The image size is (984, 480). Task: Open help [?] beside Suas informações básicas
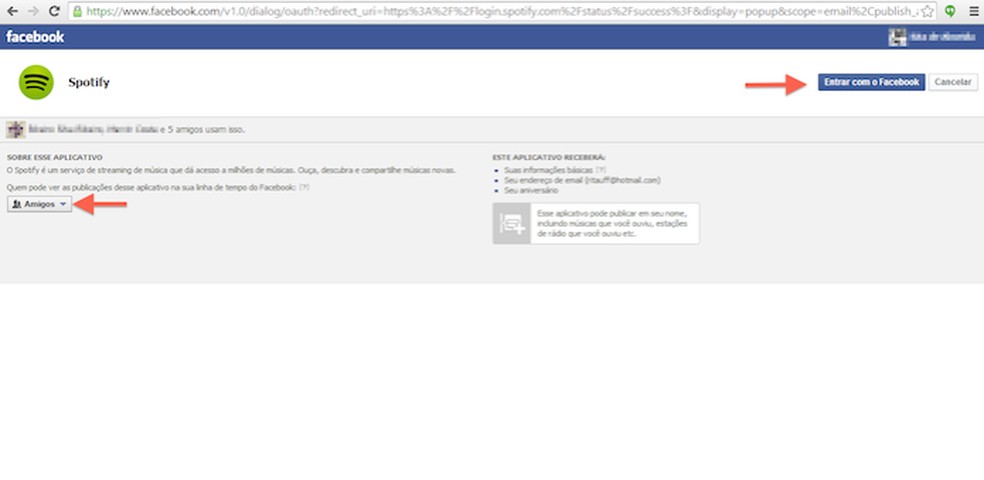pos(601,170)
